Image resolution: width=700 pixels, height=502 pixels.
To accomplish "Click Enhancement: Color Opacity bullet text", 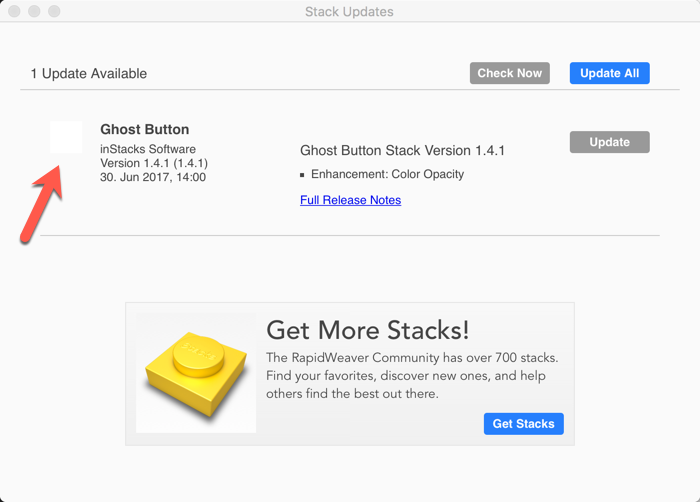I will point(388,174).
